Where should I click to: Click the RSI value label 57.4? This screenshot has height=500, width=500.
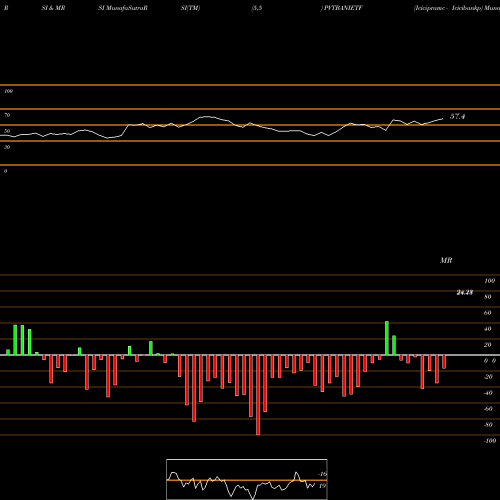click(457, 116)
